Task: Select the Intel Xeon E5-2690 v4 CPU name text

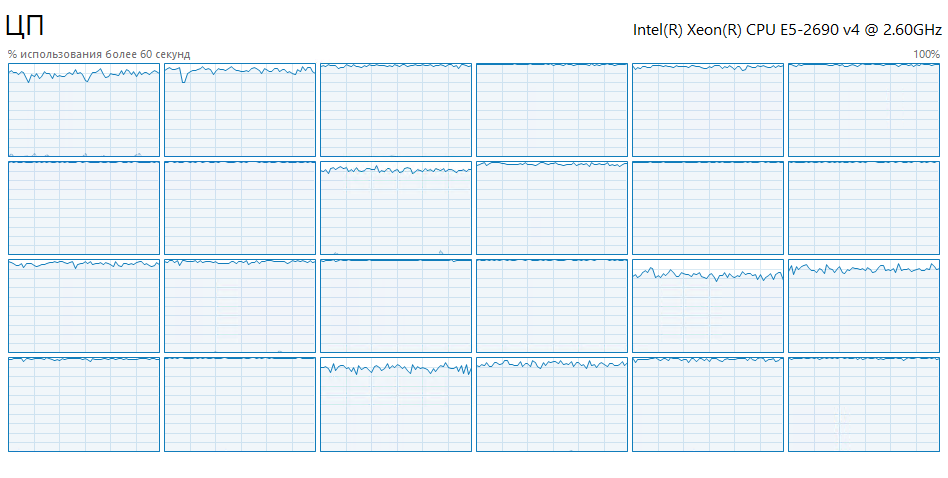Action: 787,30
